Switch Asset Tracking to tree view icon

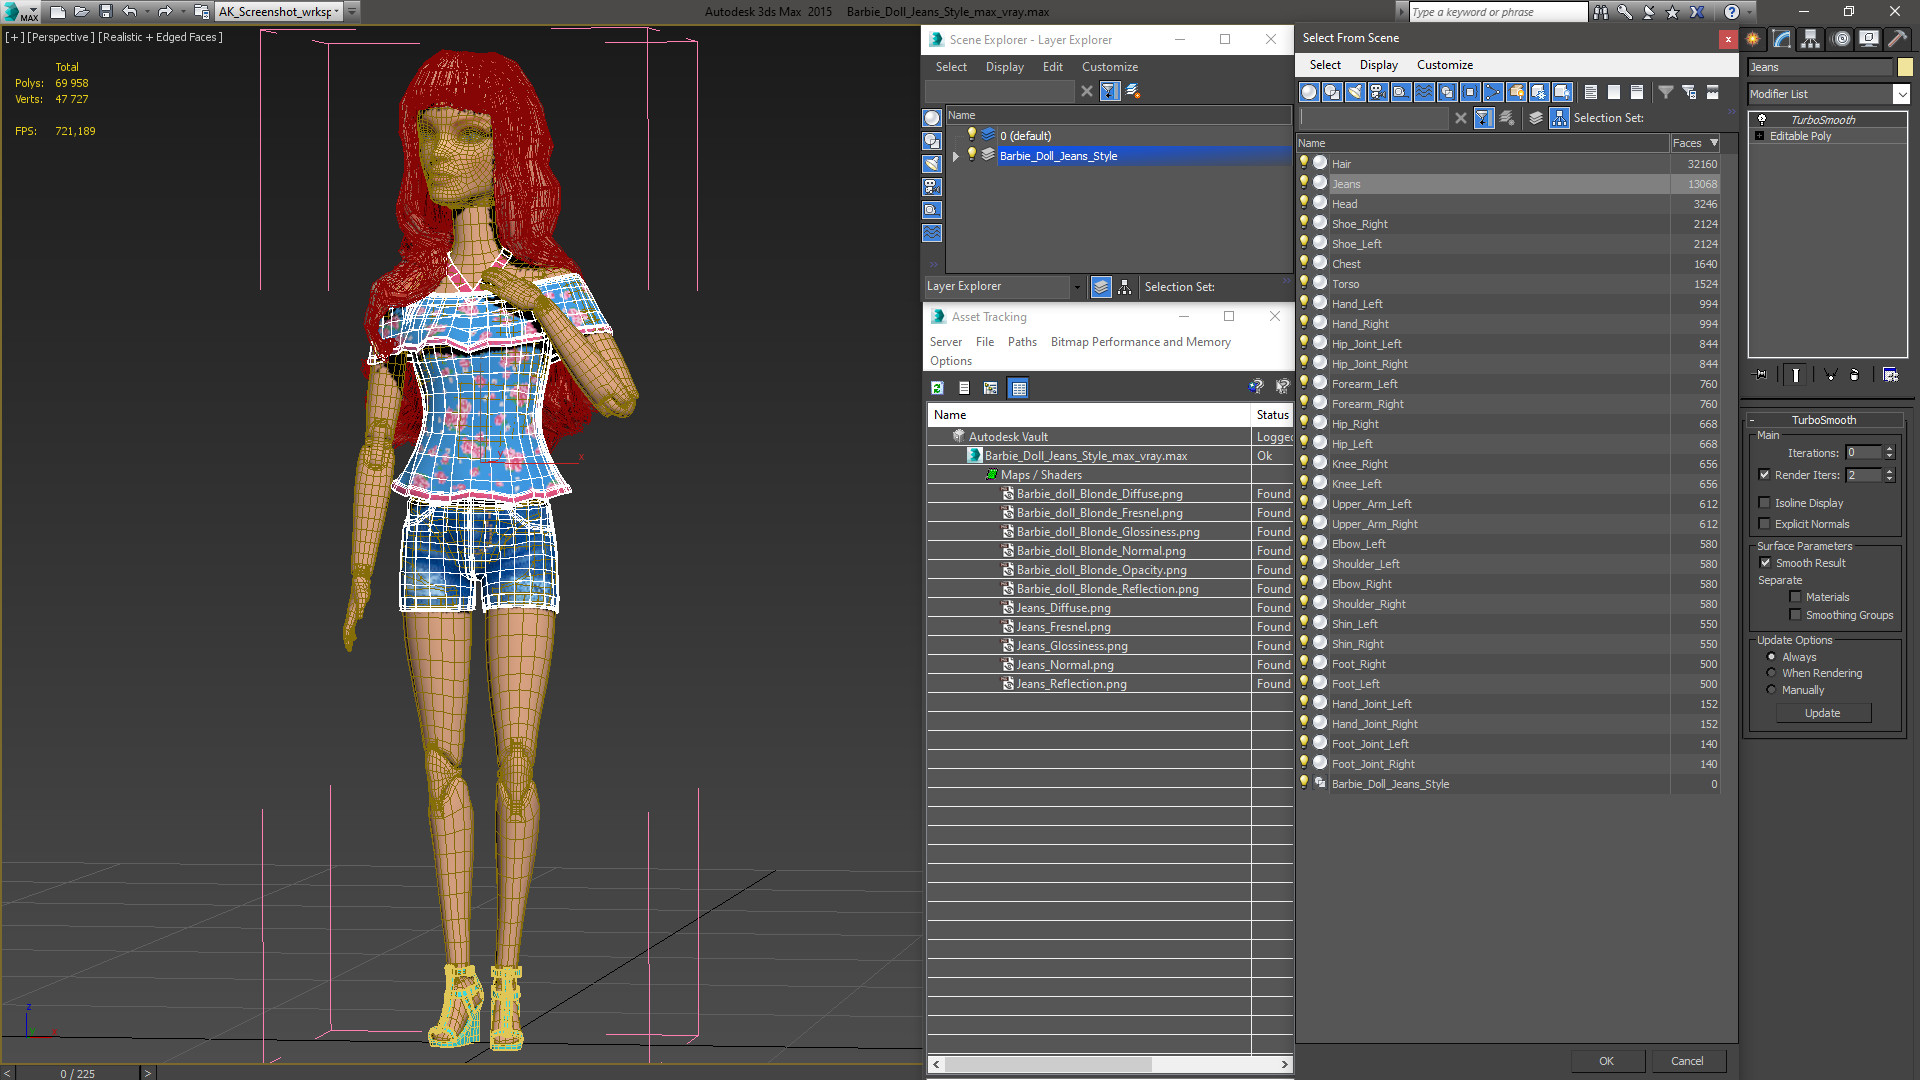990,388
